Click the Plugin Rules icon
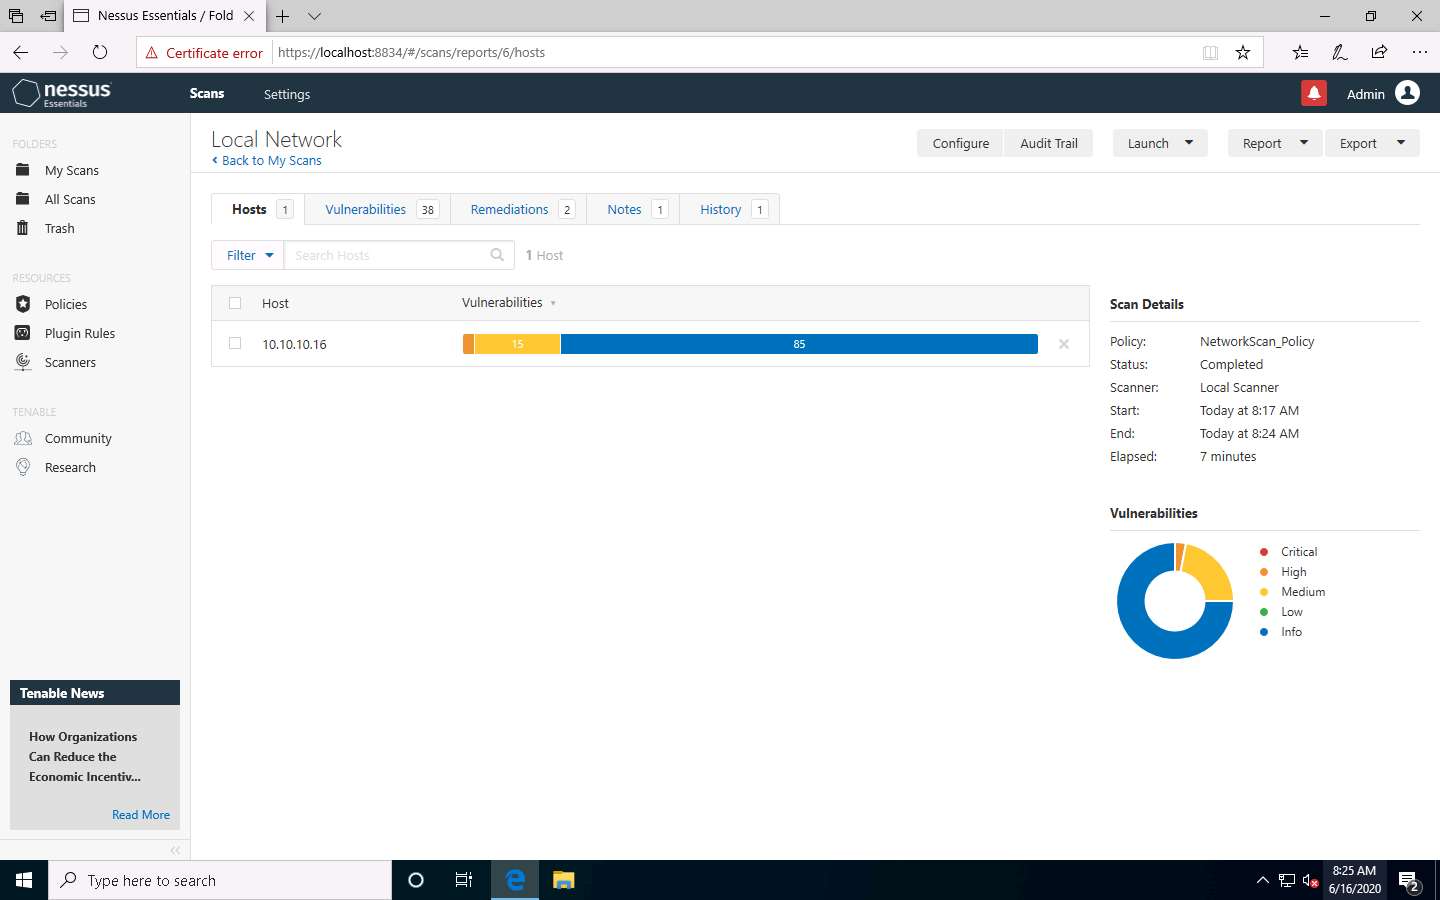 click(23, 333)
